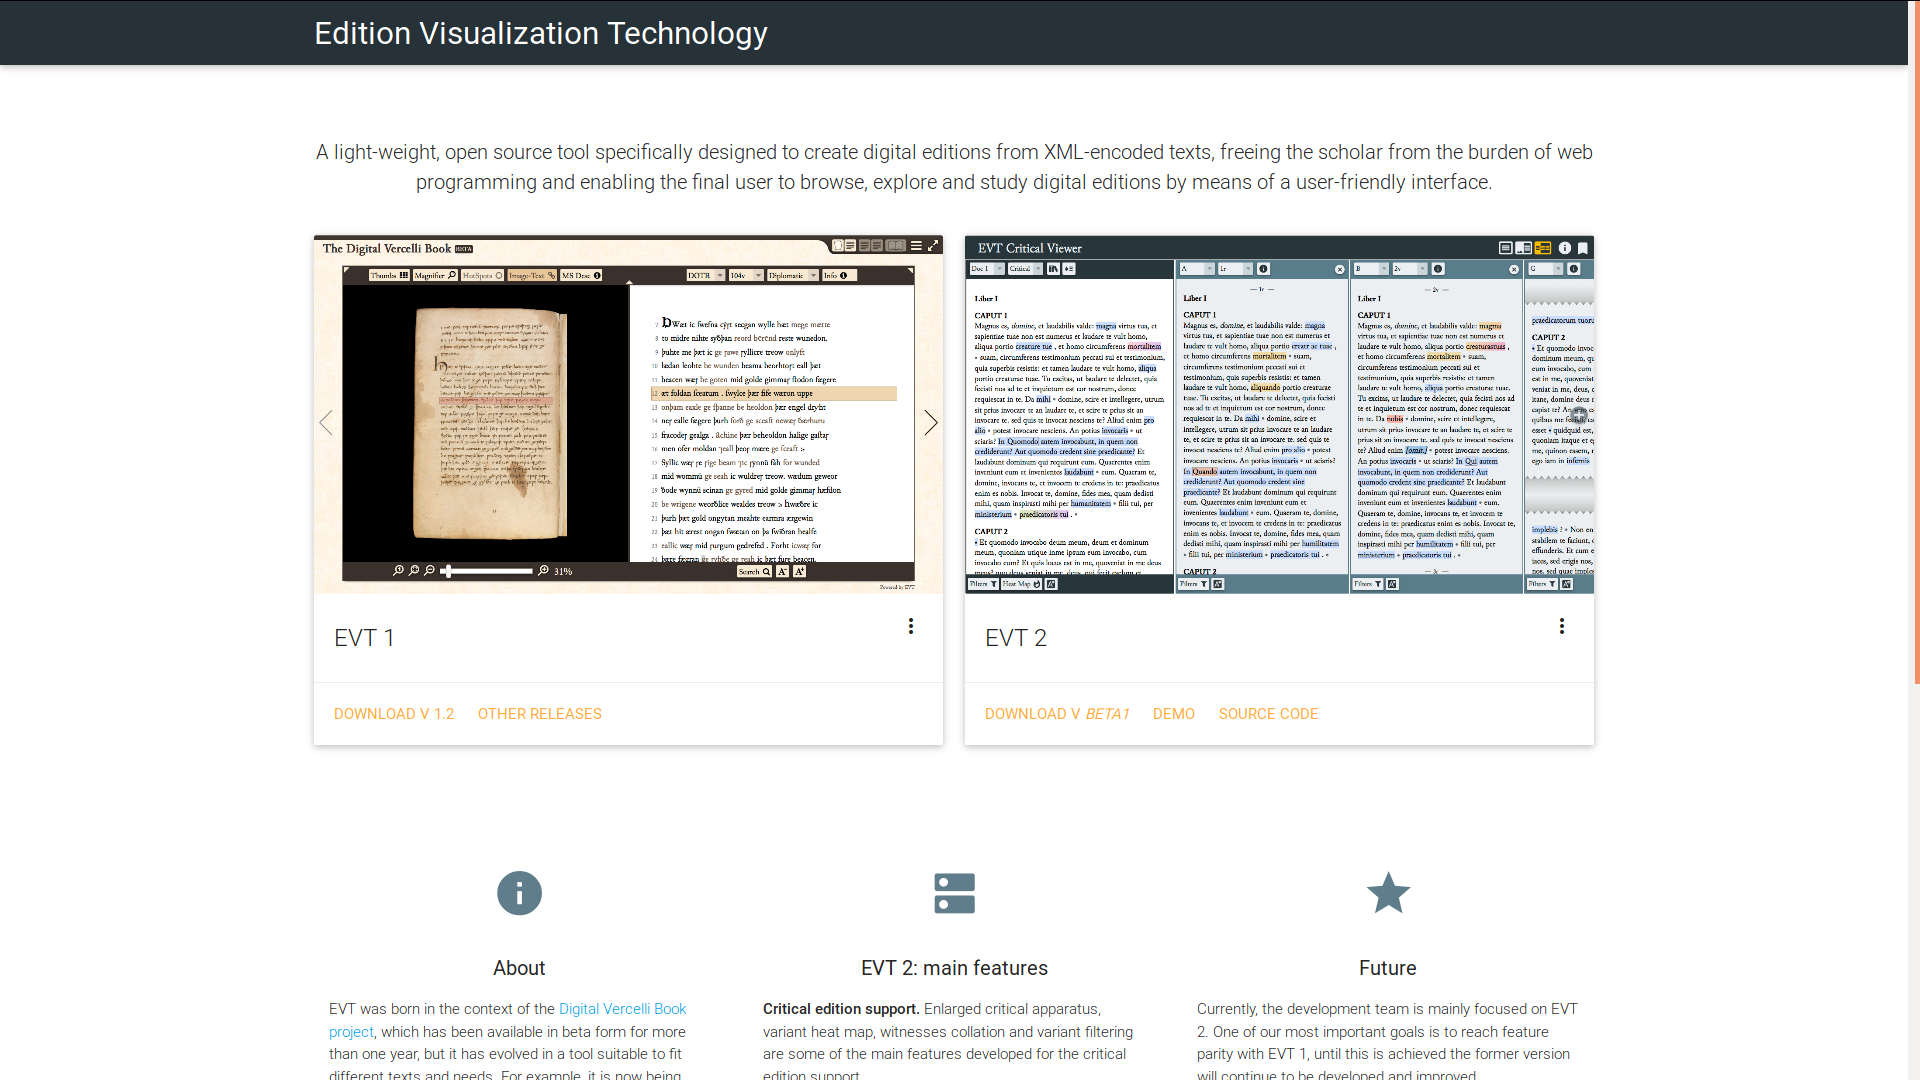
Task: Open the DOTR text selector dropdown
Action: (x=705, y=275)
